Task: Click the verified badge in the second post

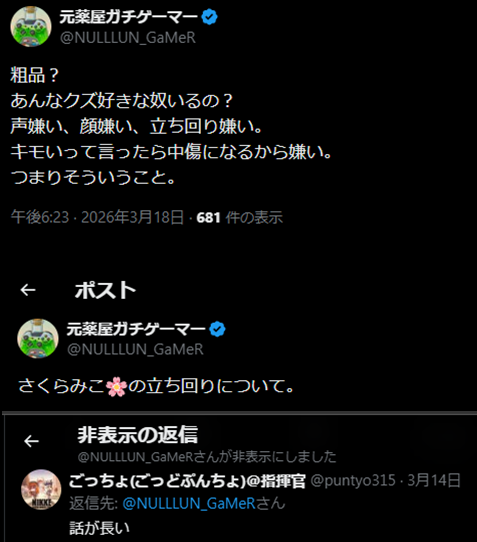Action: 217,329
